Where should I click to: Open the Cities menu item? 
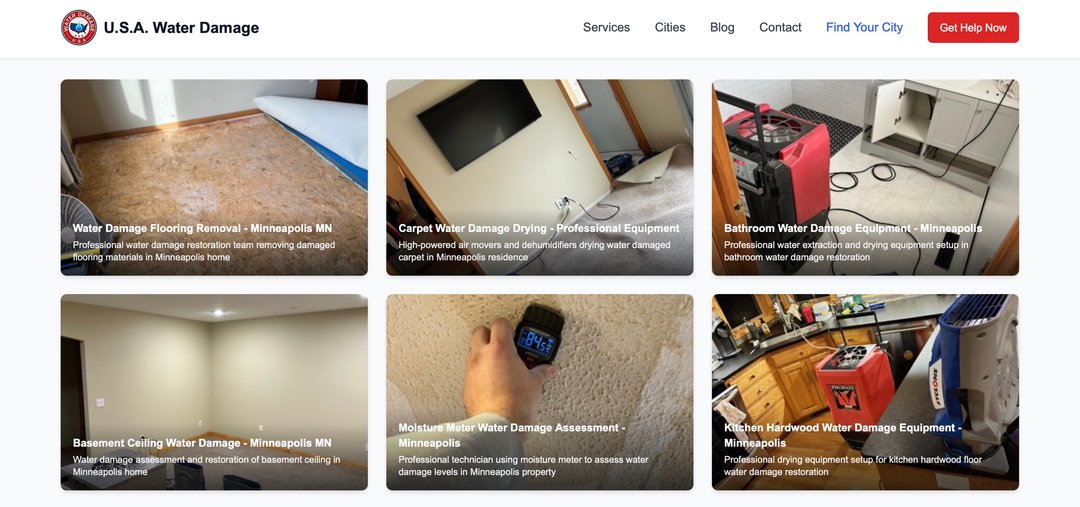(670, 28)
